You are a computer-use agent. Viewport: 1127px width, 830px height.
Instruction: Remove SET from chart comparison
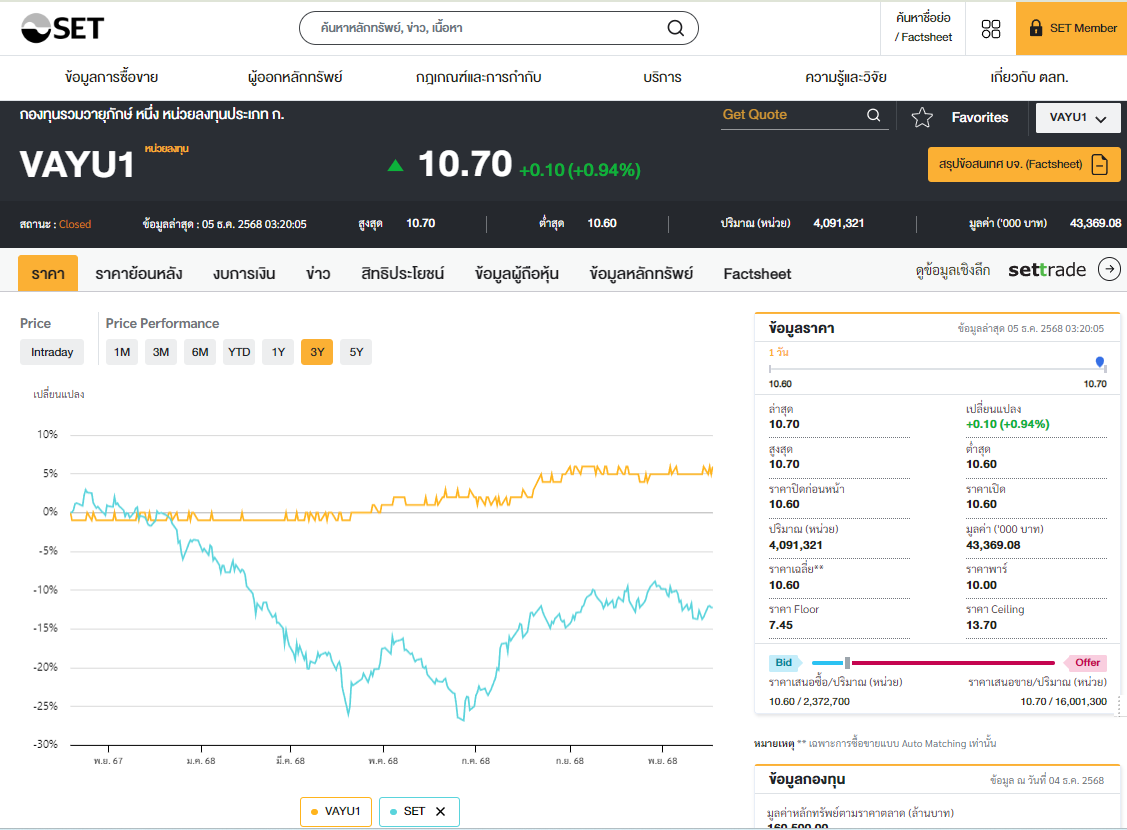coord(440,811)
